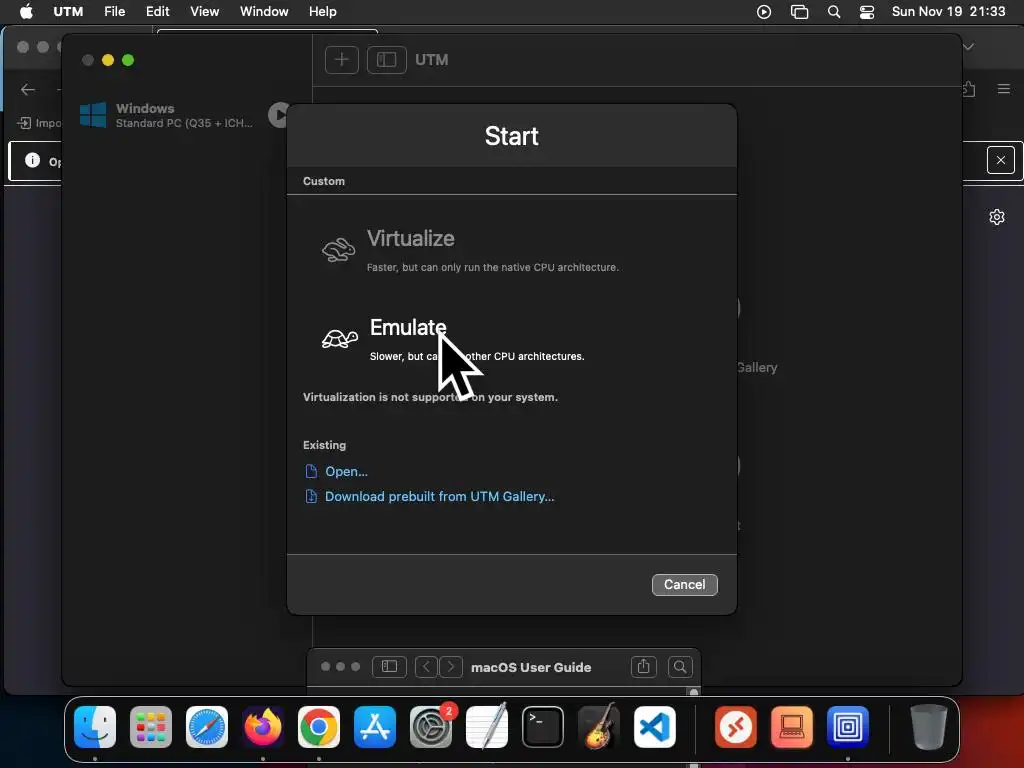Download prebuilt from UTM Gallery link
This screenshot has height=768, width=1024.
coord(430,497)
